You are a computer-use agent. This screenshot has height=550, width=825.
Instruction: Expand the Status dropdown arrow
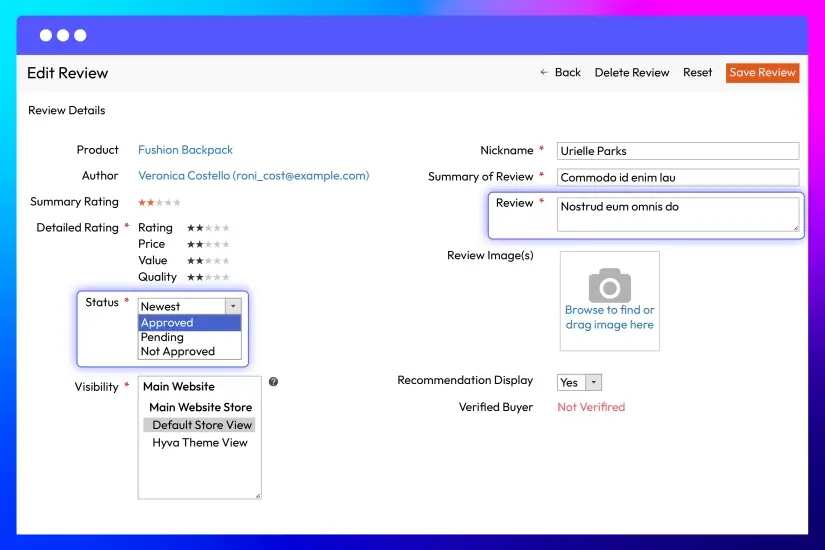pos(233,306)
